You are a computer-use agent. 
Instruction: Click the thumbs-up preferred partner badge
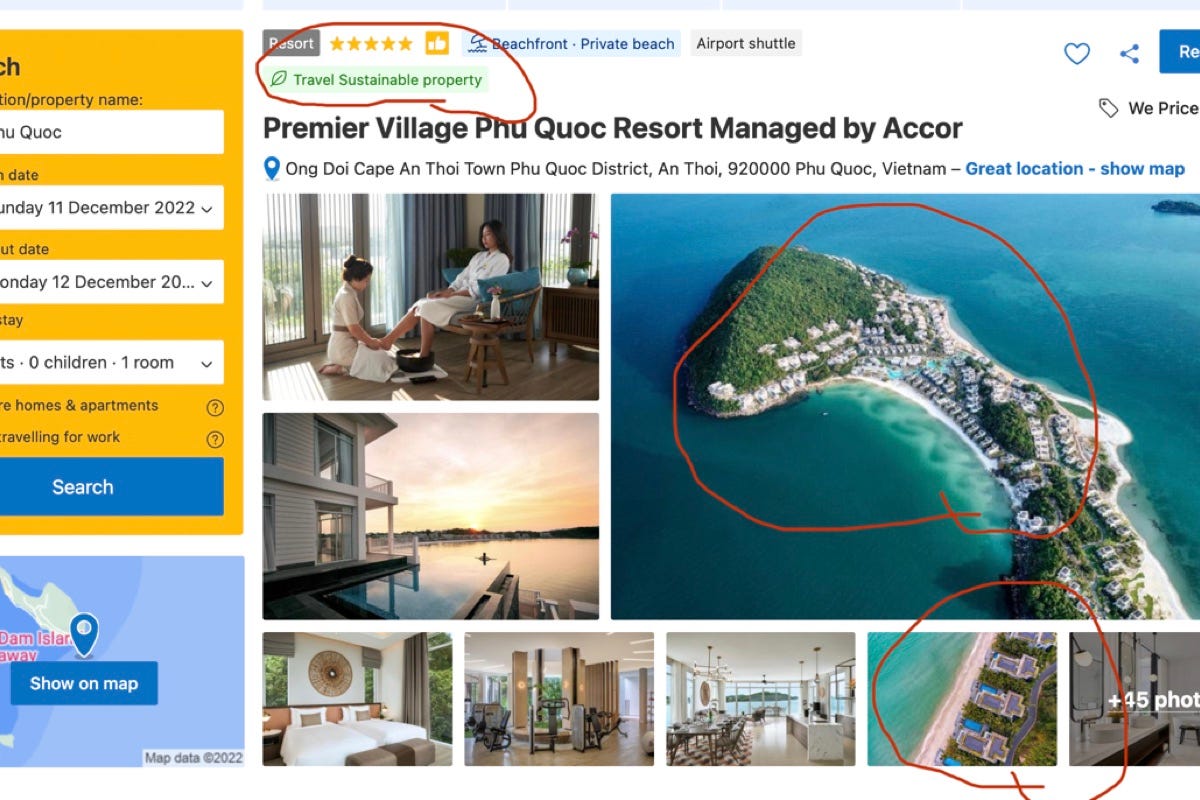pos(437,43)
